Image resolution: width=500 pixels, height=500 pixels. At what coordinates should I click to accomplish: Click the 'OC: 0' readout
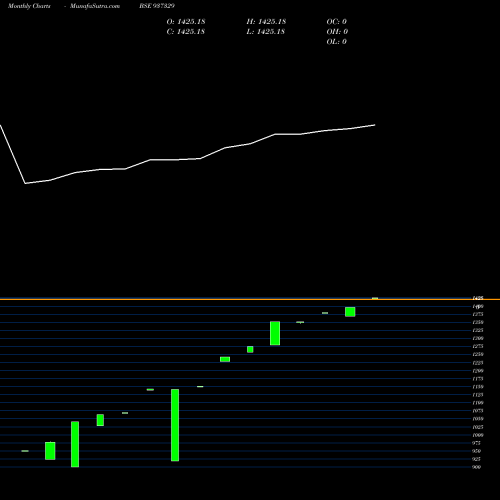337,22
